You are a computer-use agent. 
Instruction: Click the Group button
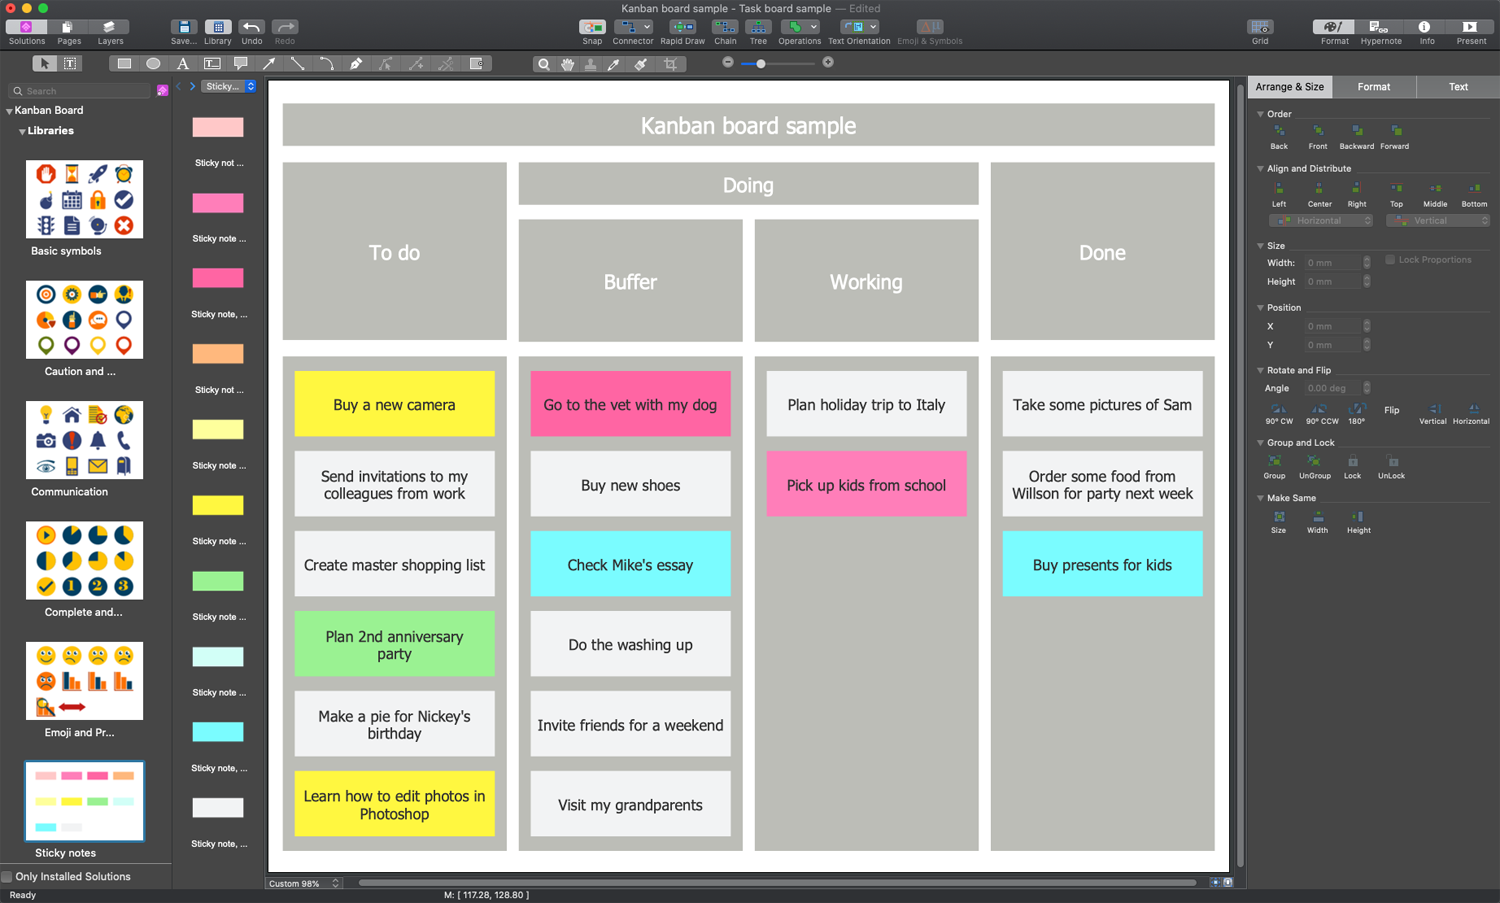(1274, 466)
